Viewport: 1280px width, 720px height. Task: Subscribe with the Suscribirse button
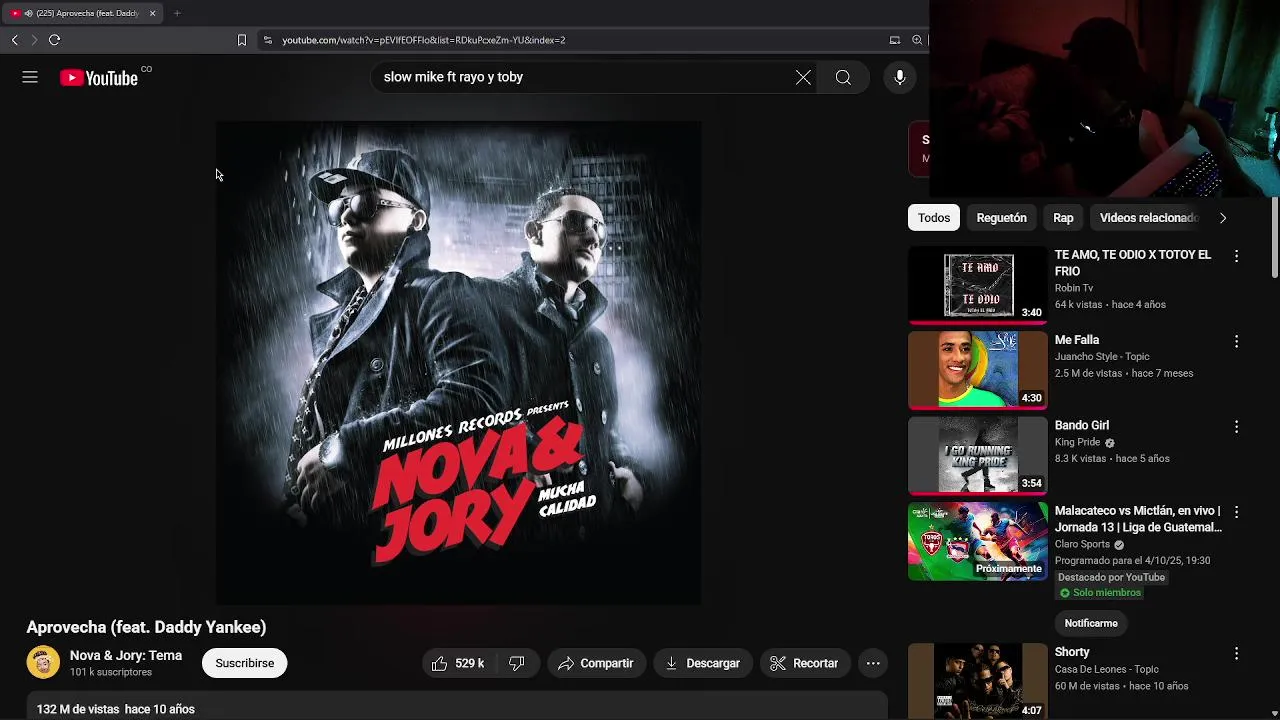pos(244,663)
